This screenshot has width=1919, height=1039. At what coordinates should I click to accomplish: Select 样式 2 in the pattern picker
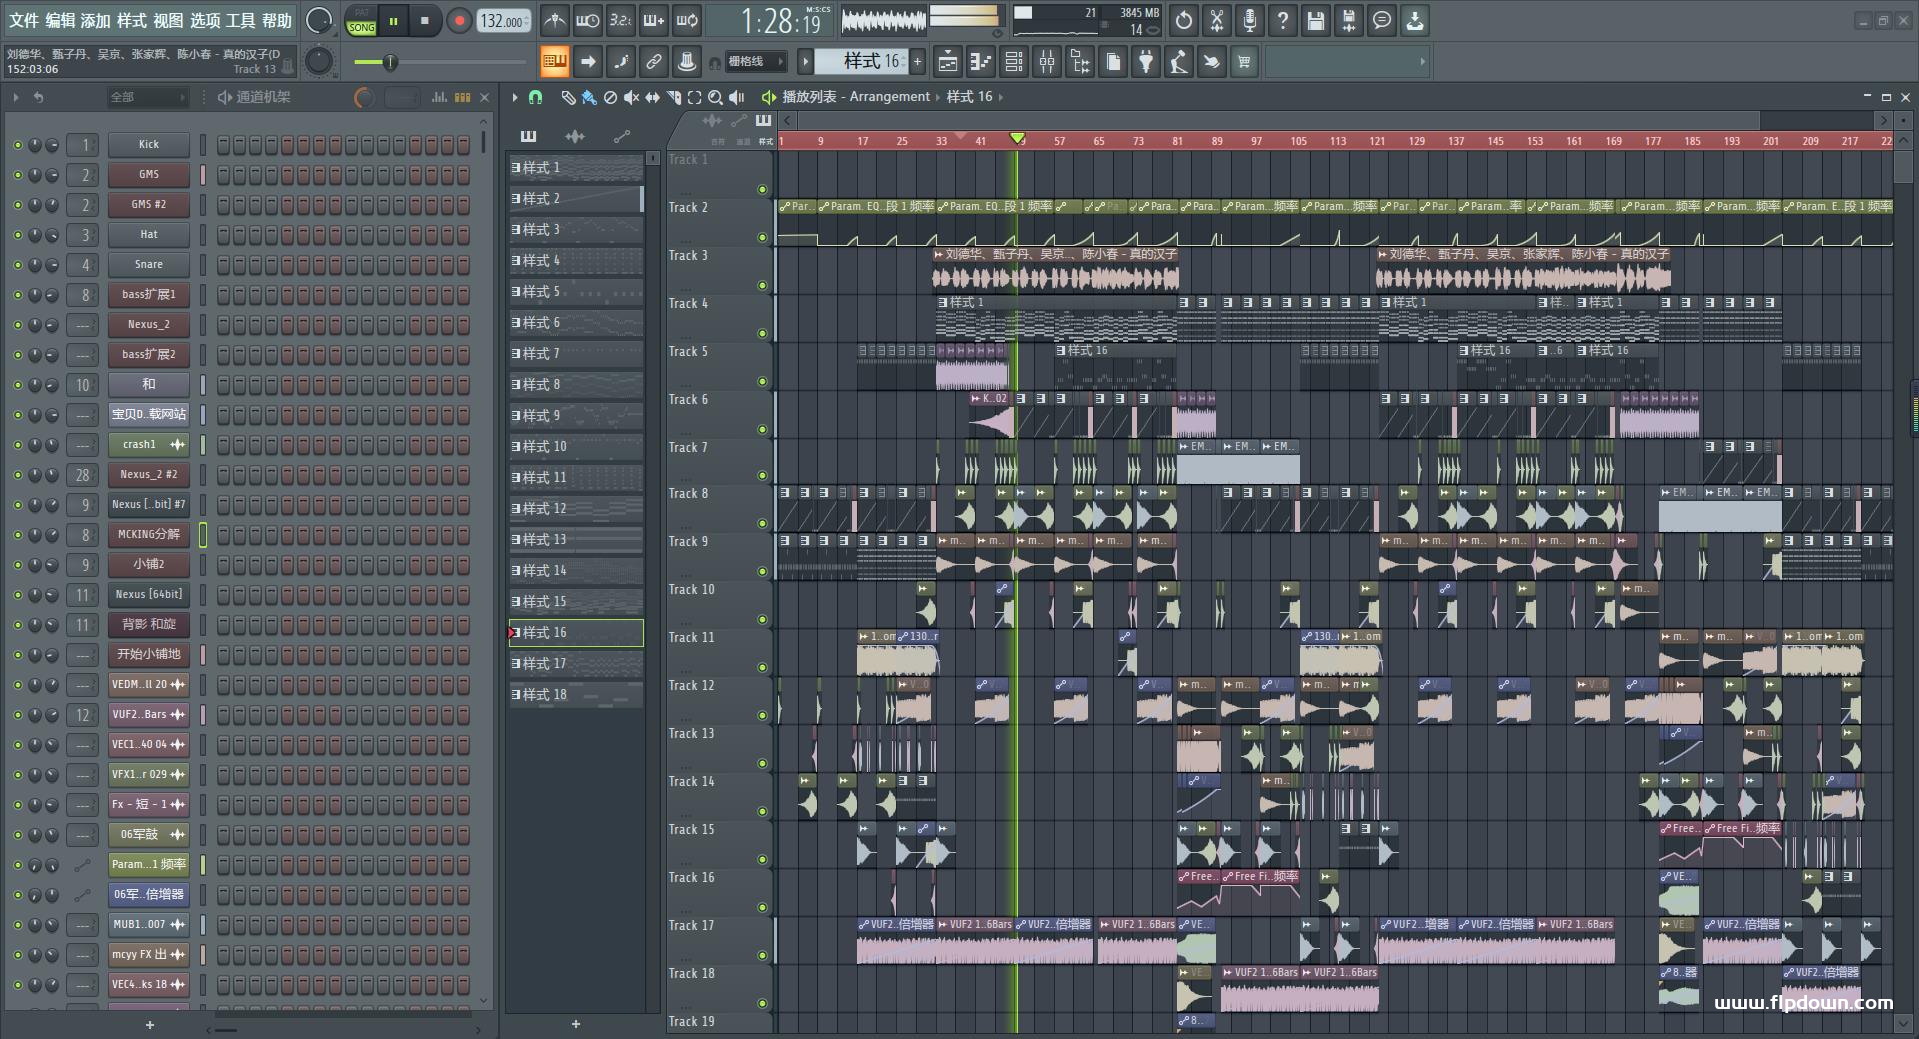point(576,199)
